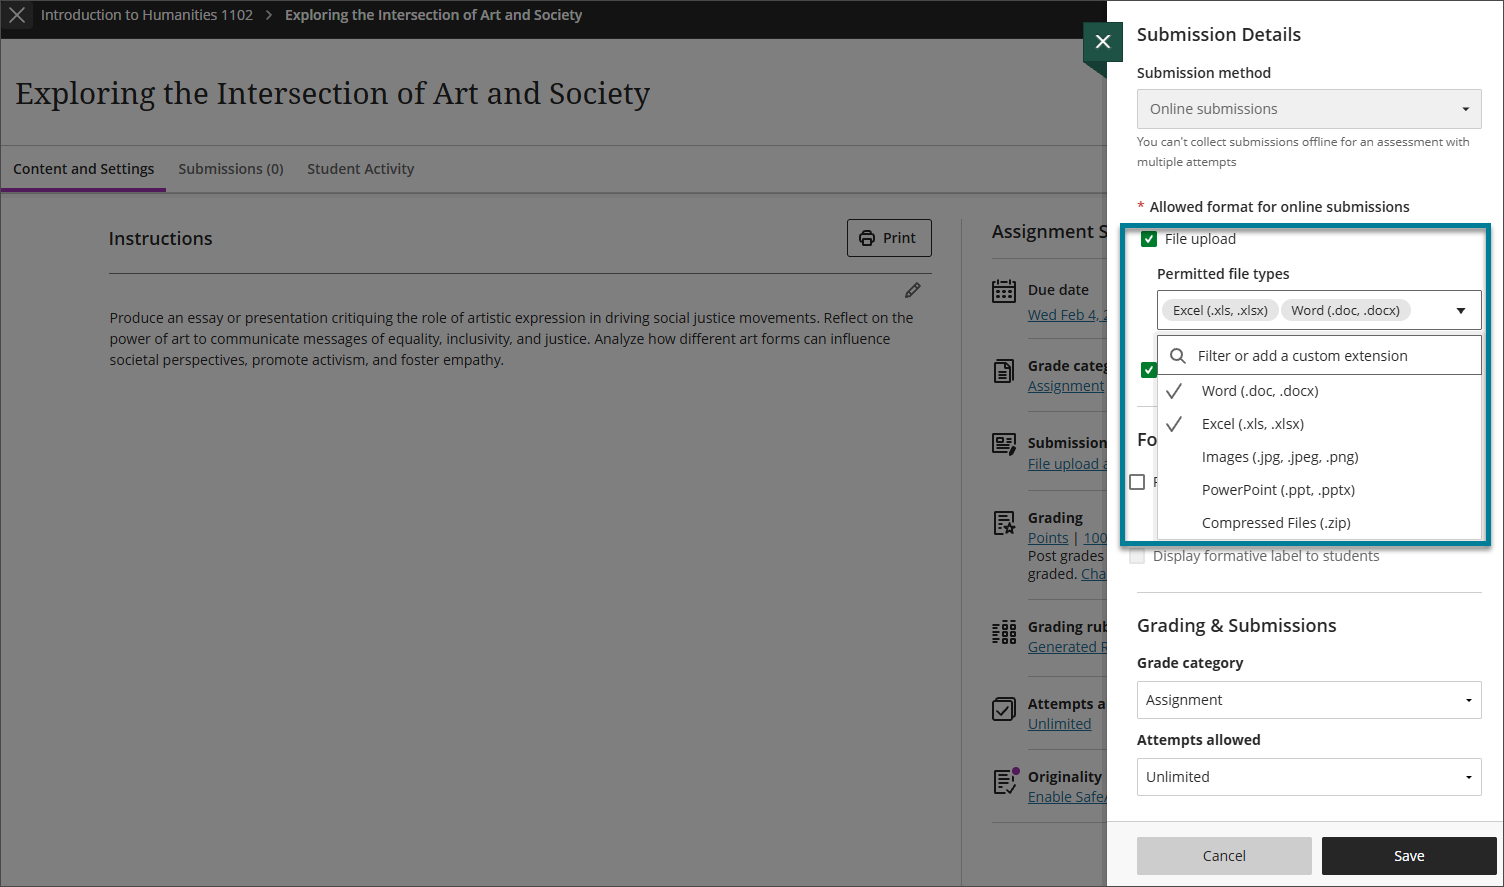The image size is (1504, 887).
Task: Click the Wed Feb 4 due date link
Action: (x=1067, y=315)
